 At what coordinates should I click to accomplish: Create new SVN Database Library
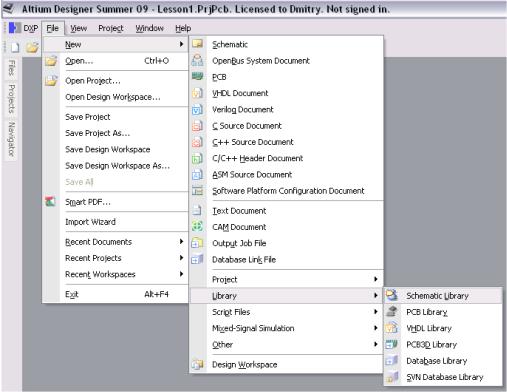point(443,377)
